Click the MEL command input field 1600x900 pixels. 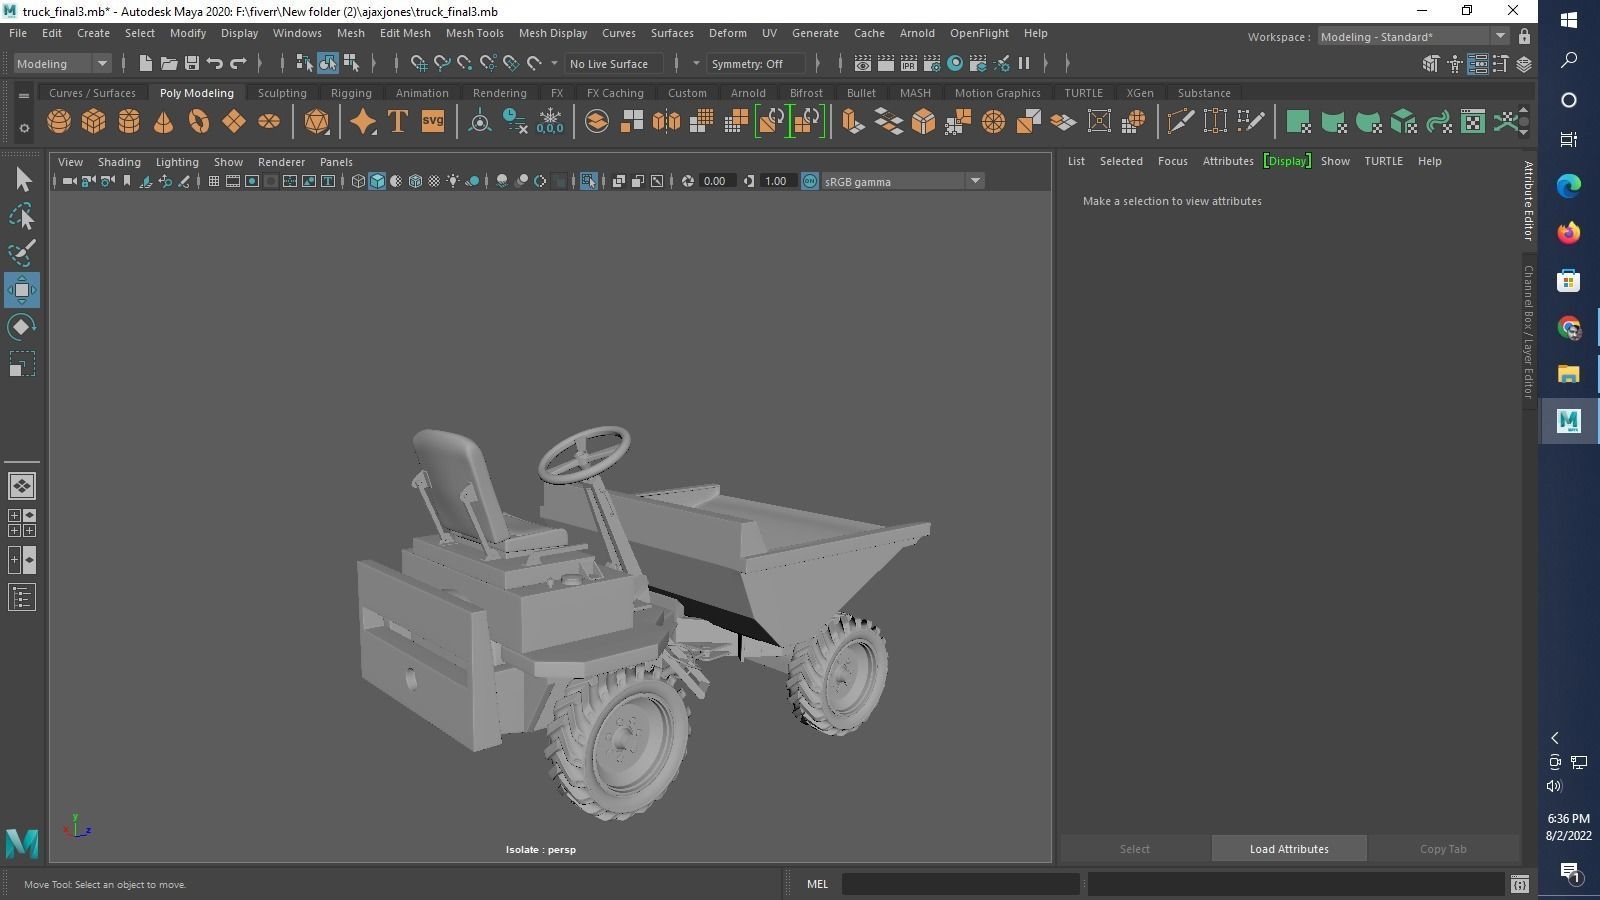961,884
